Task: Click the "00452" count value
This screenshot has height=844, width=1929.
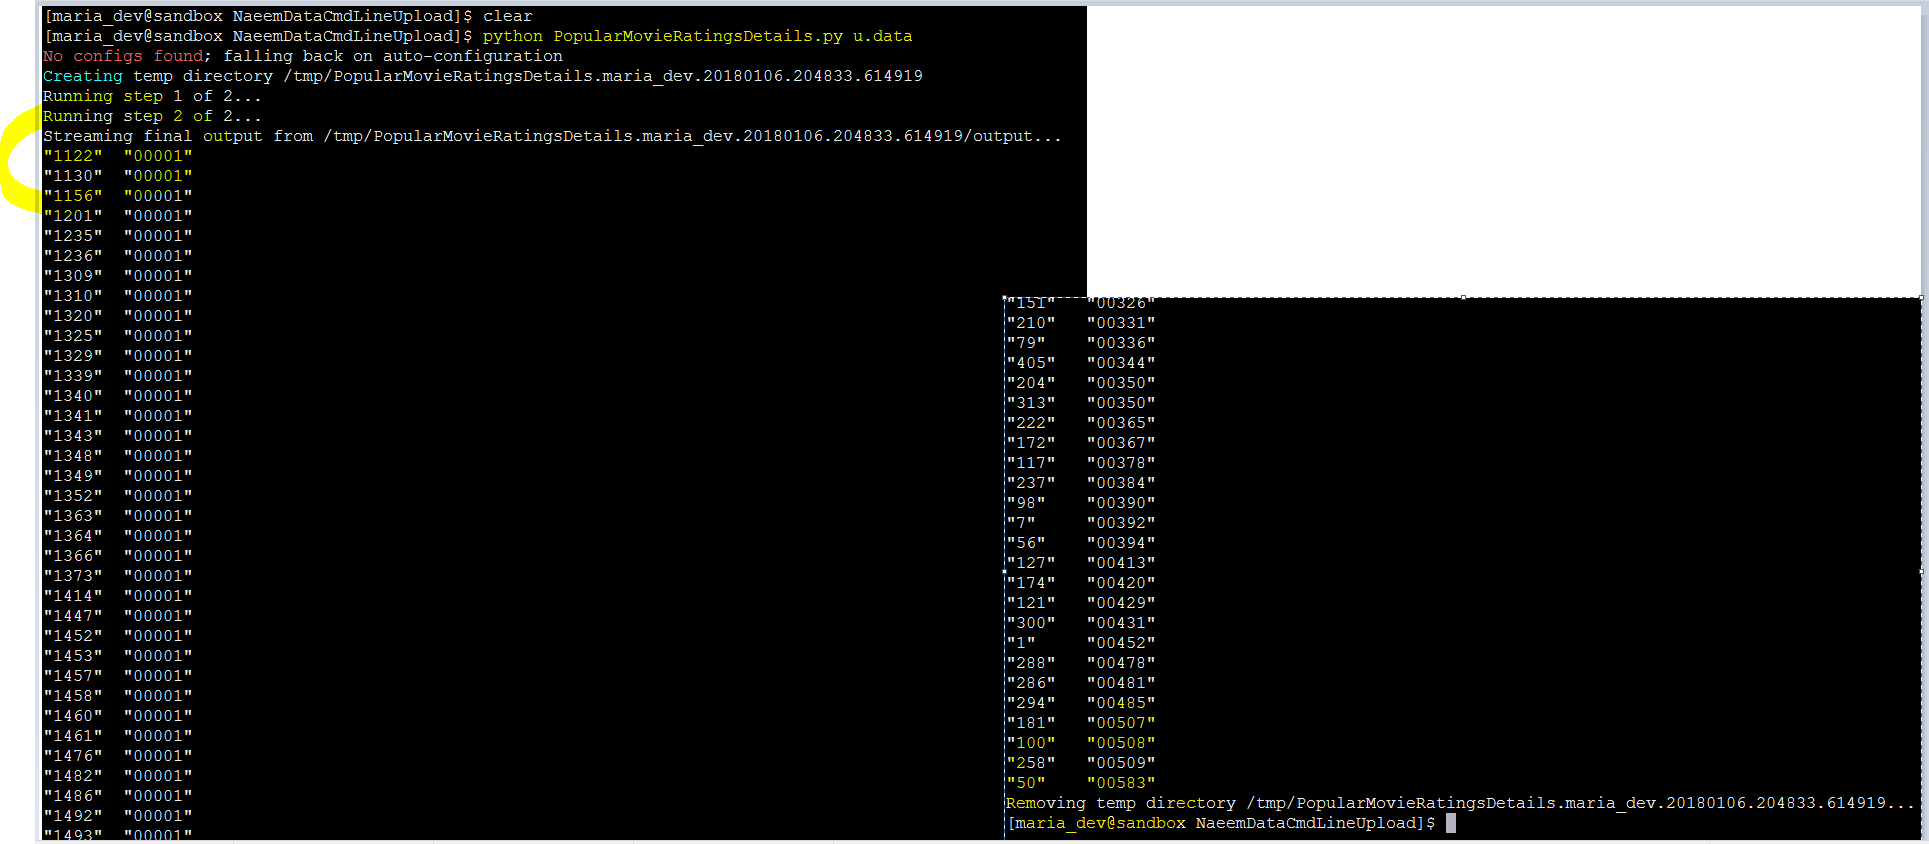Action: [x=1121, y=643]
